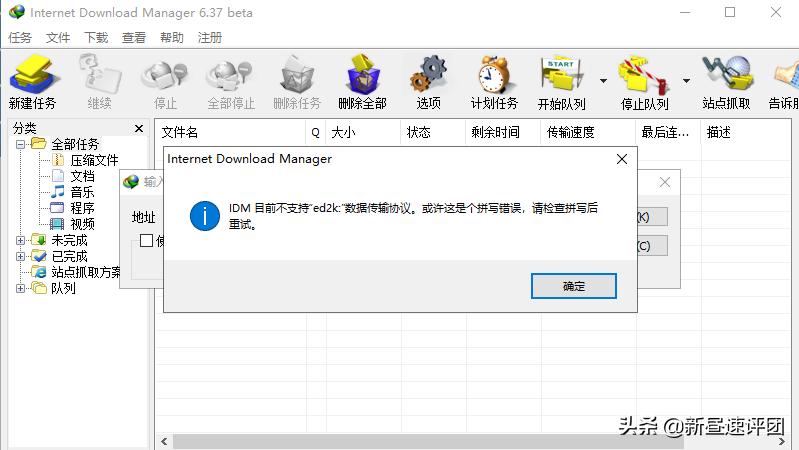Close the ed2k error message dialog
The width and height of the screenshot is (799, 450).
click(x=622, y=159)
